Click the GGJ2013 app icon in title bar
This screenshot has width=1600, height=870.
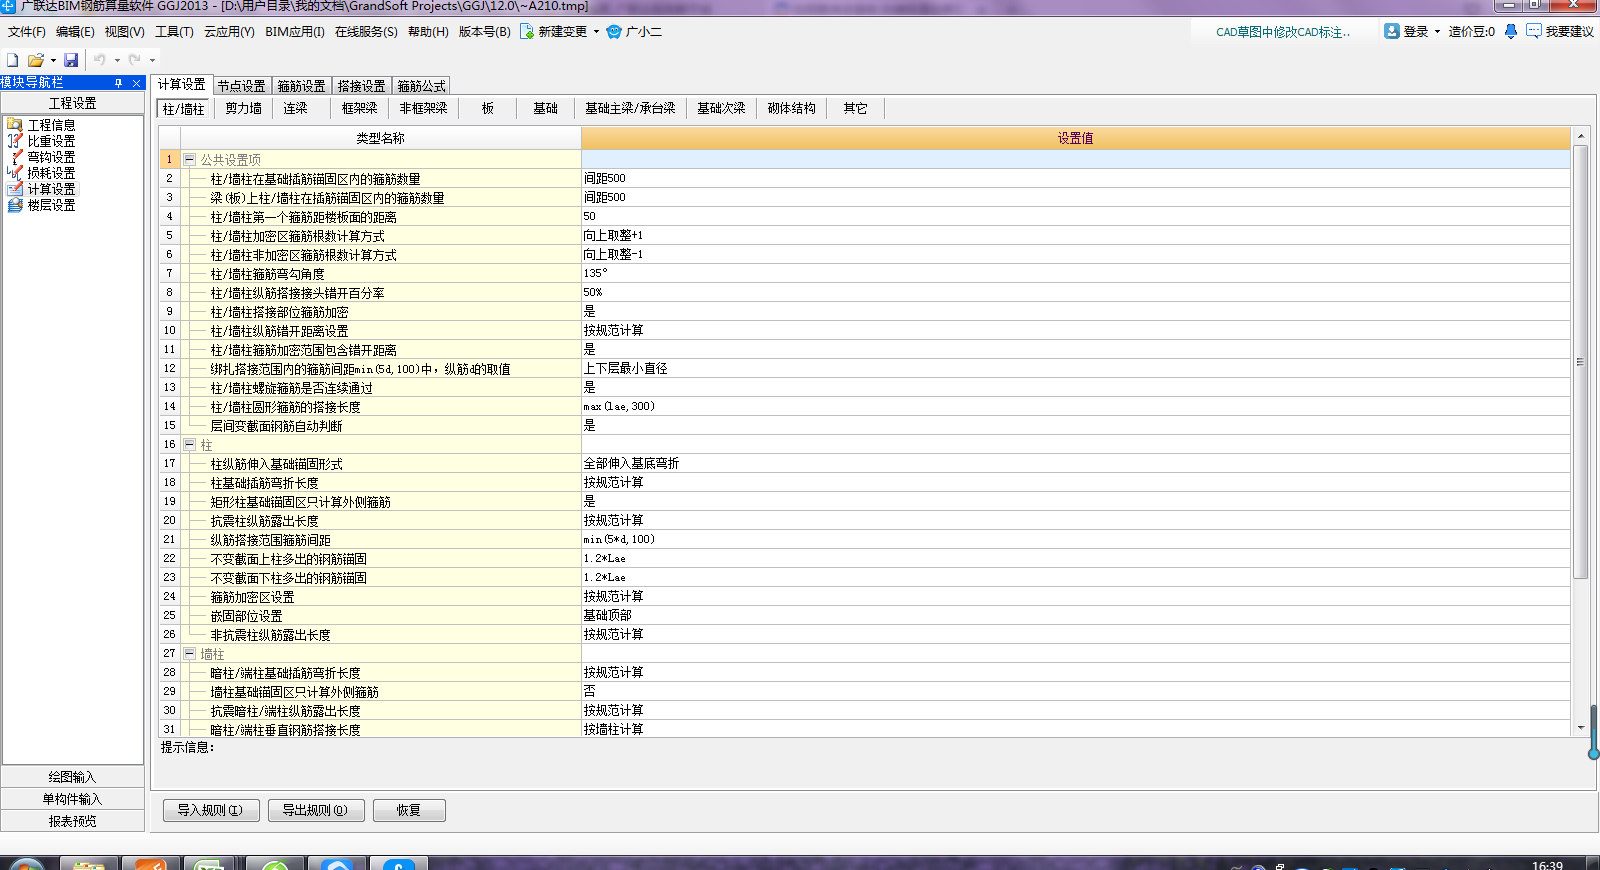coord(8,6)
